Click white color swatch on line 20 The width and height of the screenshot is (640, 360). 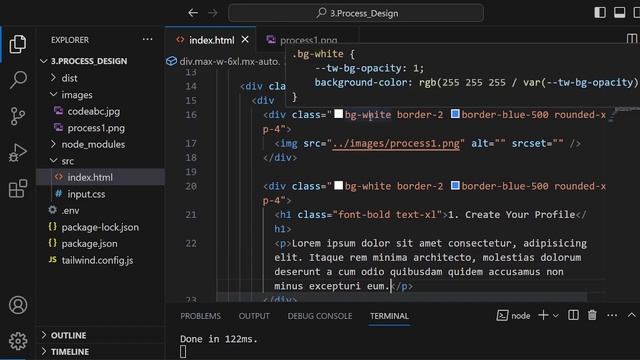338,185
